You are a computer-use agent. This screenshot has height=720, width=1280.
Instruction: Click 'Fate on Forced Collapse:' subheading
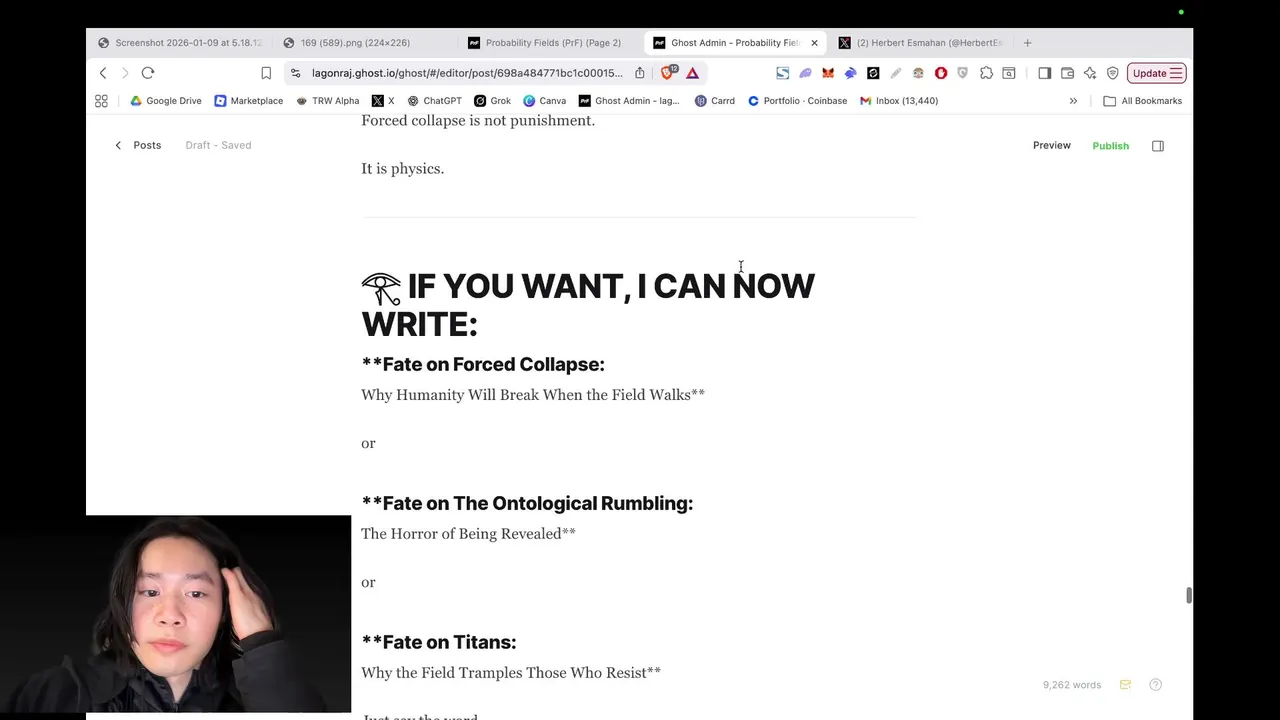click(483, 364)
